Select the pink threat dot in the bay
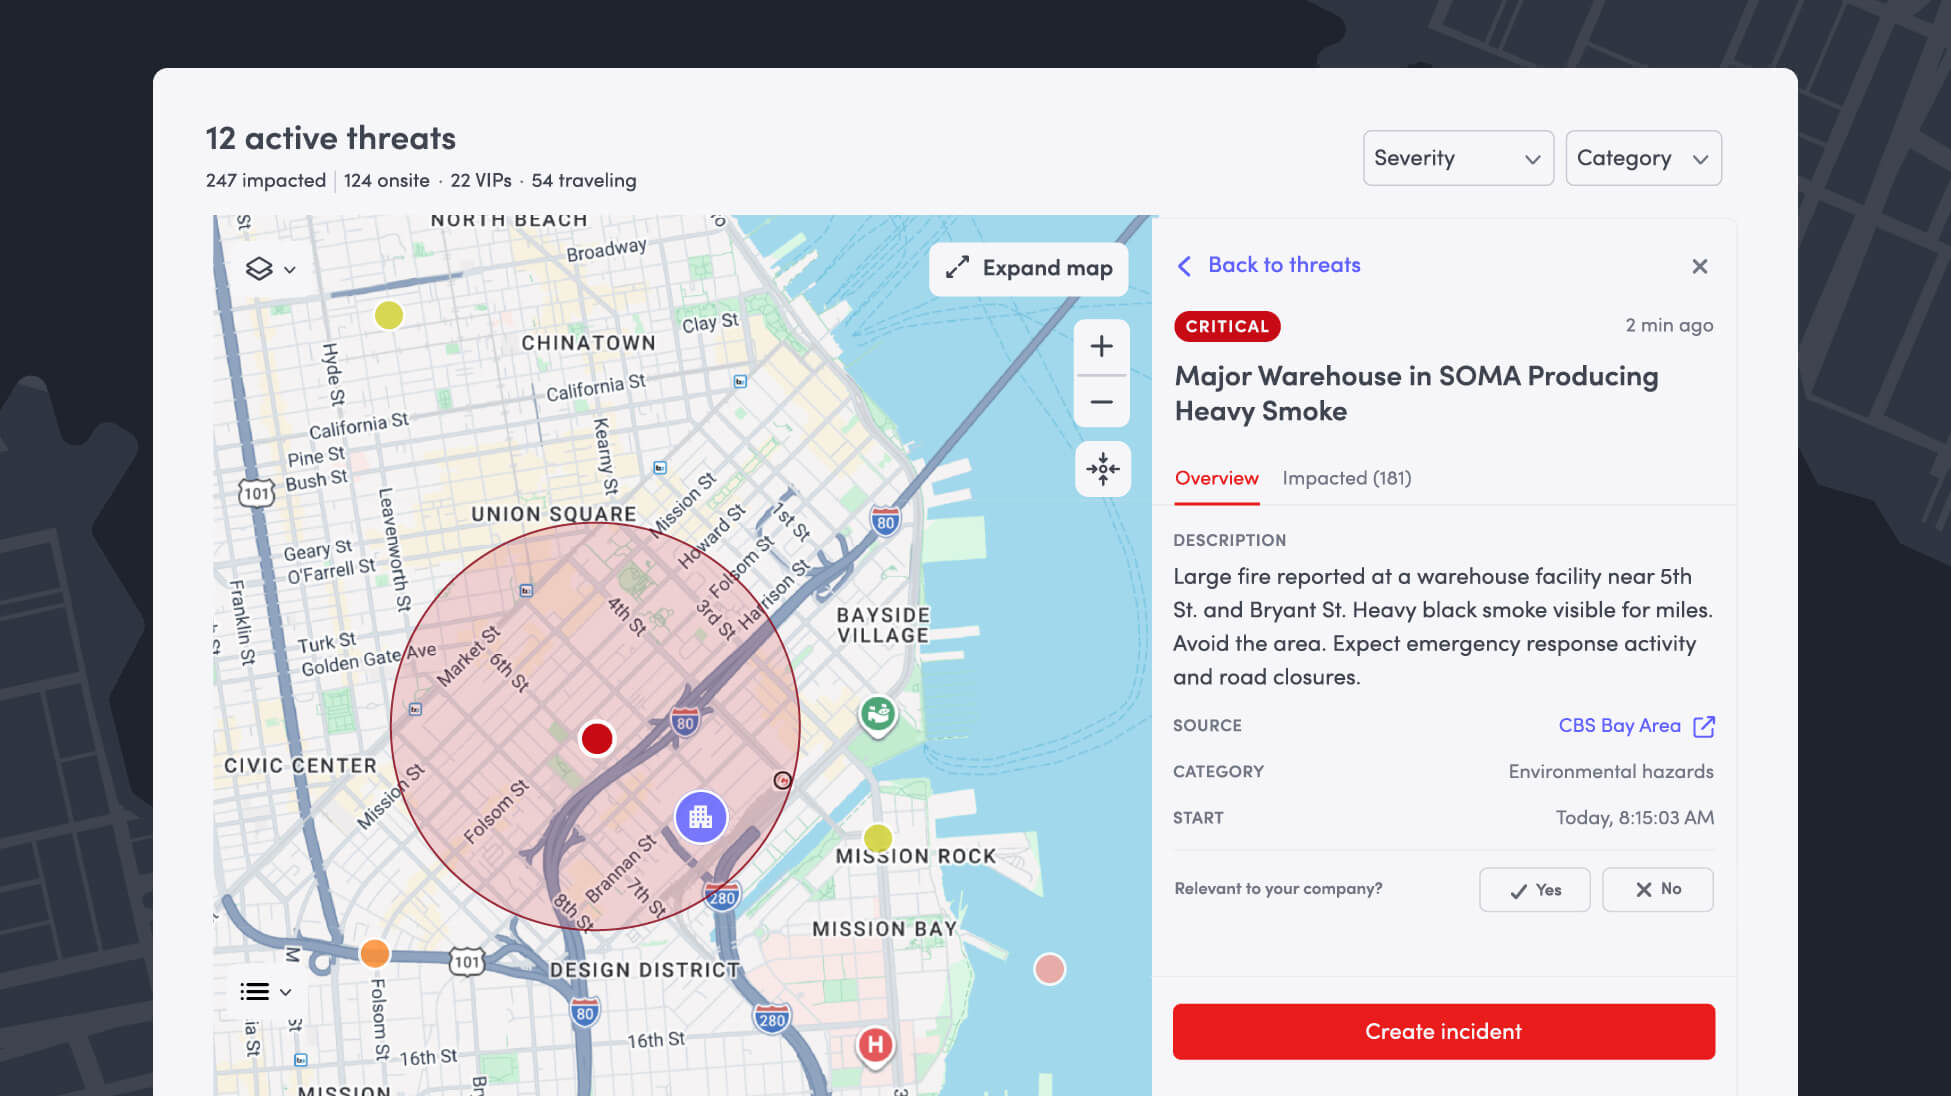The image size is (1951, 1096). (1049, 969)
